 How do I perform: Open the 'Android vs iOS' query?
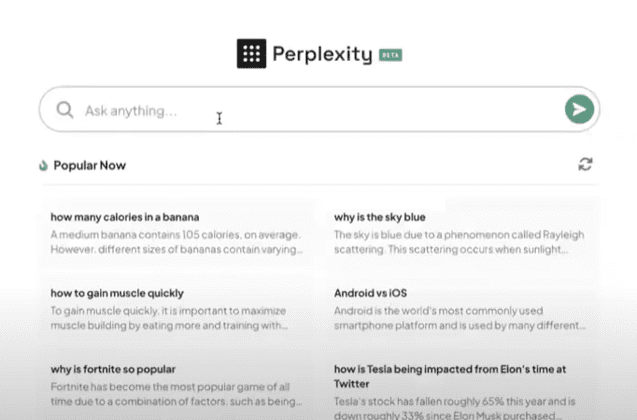coord(370,293)
